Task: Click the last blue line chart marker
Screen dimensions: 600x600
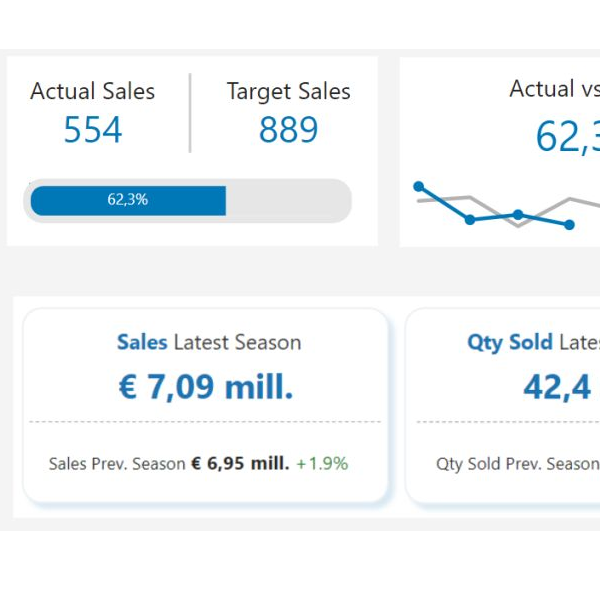Action: 569,225
